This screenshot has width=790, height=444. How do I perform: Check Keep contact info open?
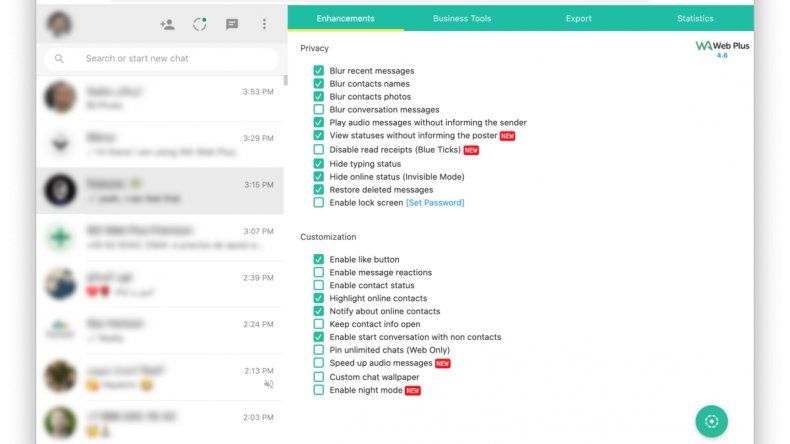pos(318,324)
